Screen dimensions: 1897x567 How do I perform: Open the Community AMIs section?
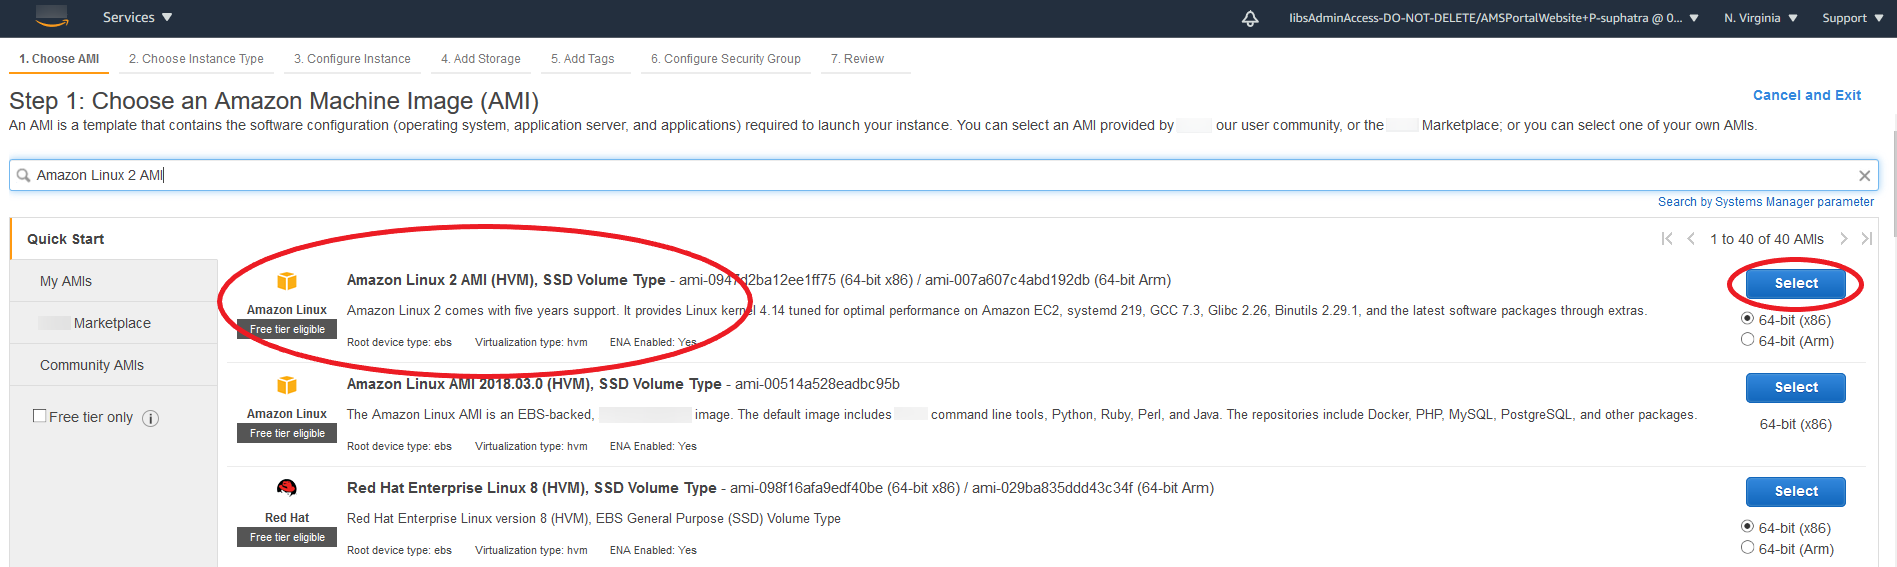[x=92, y=365]
